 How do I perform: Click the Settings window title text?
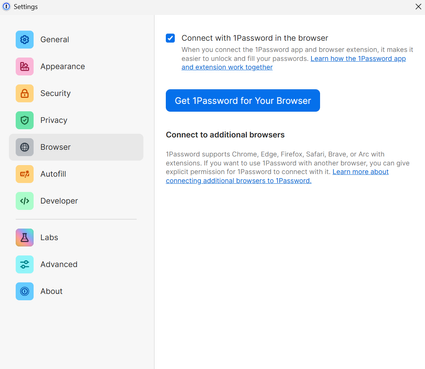[x=26, y=7]
